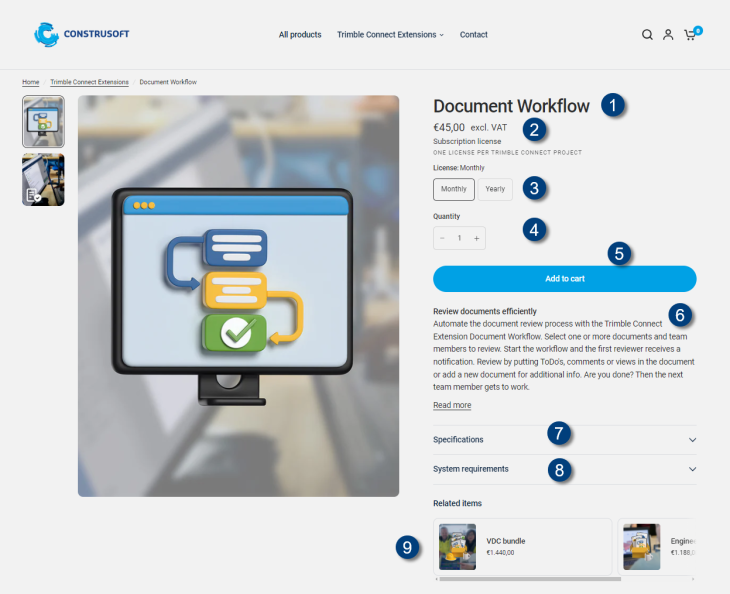Follow the Home breadcrumb link
Image resolution: width=730 pixels, height=594 pixels.
tap(31, 82)
